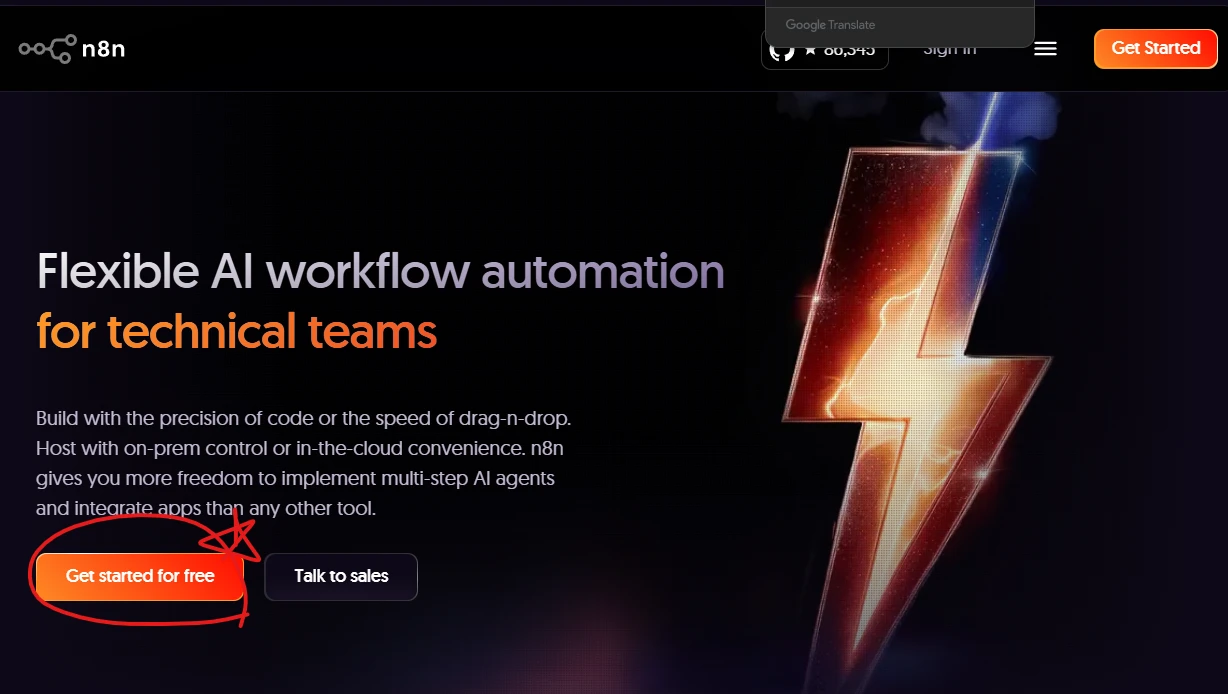The image size is (1228, 694).
Task: Click the Talk to sales button
Action: (341, 577)
